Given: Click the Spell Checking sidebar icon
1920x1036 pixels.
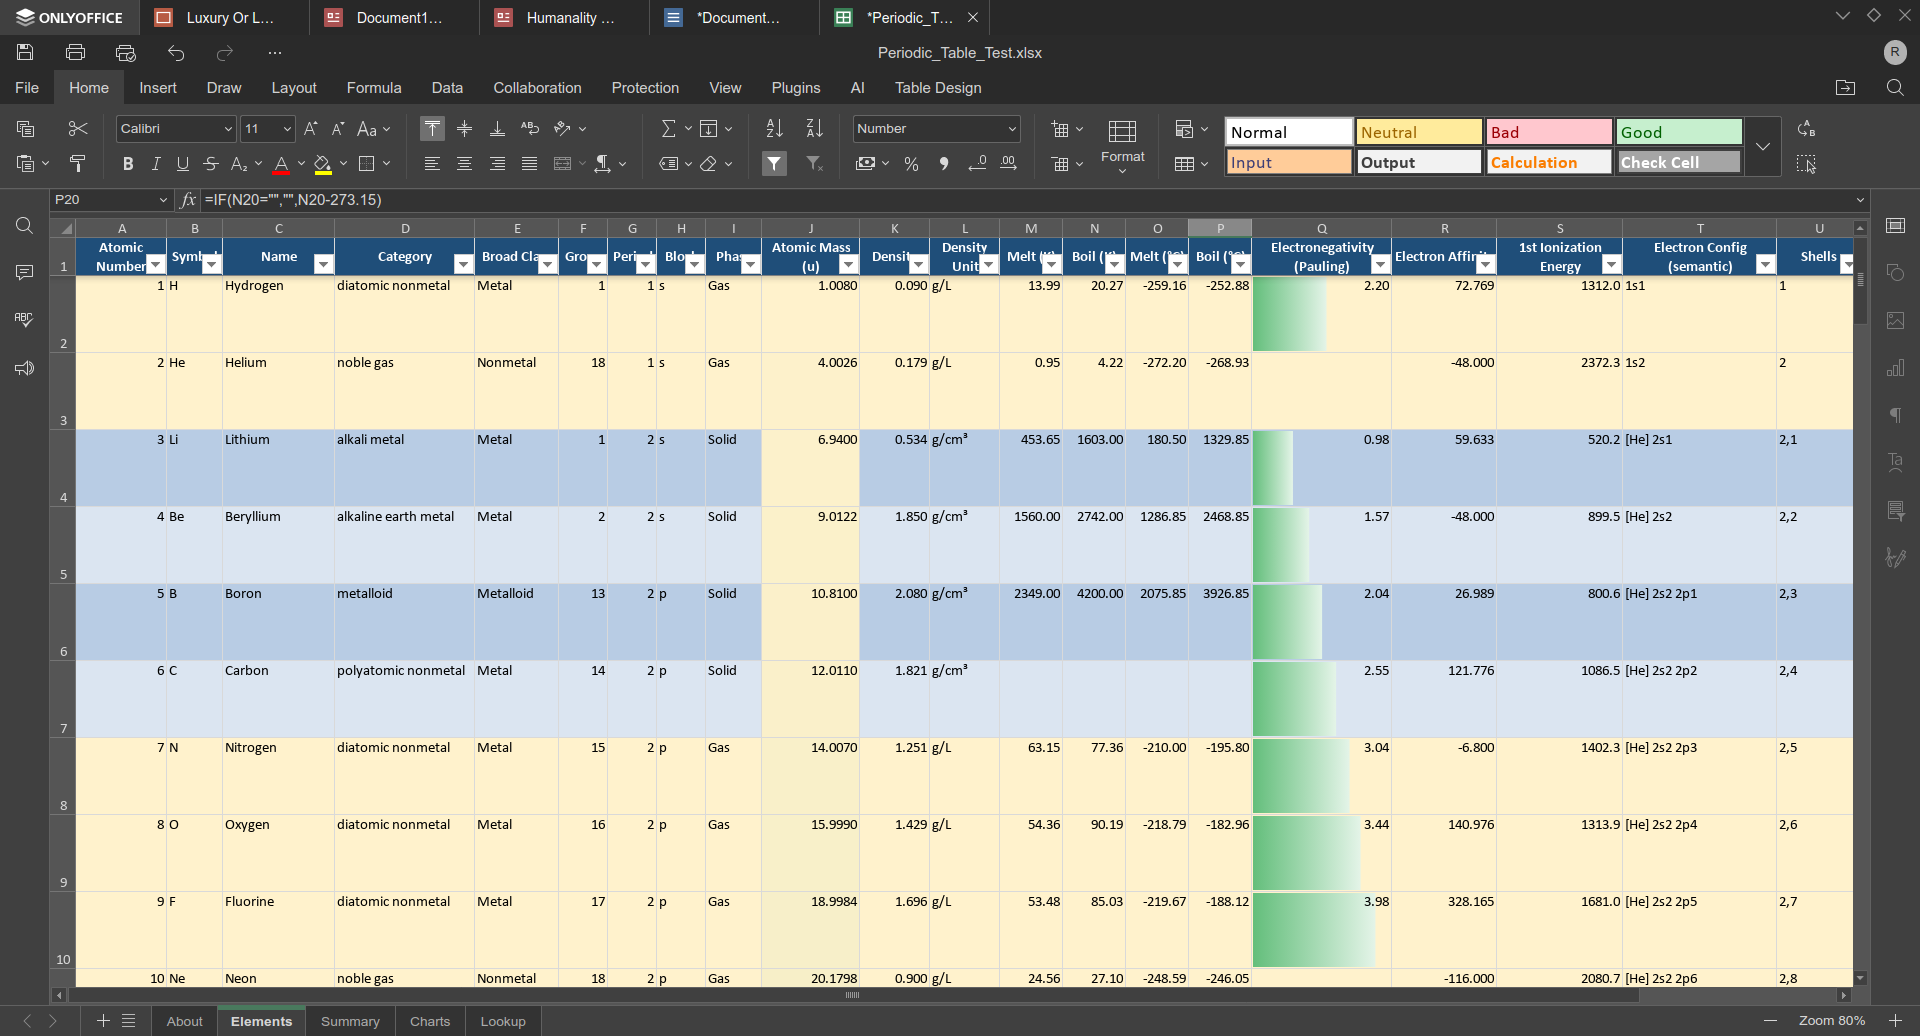Looking at the screenshot, I should [24, 320].
